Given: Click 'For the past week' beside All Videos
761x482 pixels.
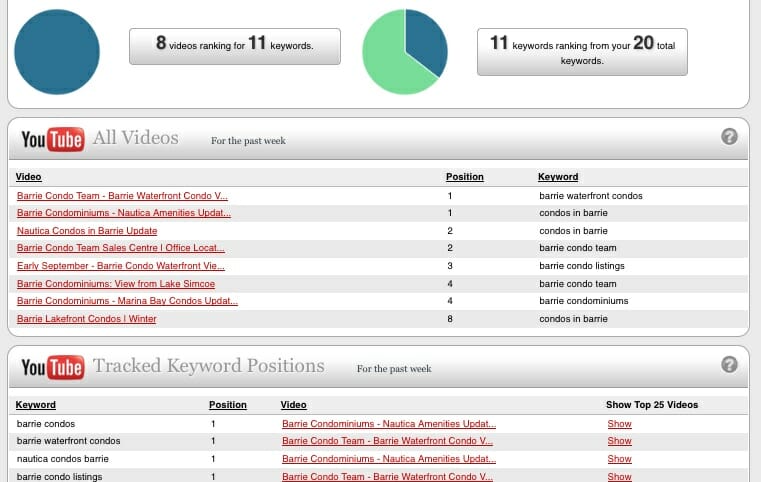Looking at the screenshot, I should [x=248, y=141].
